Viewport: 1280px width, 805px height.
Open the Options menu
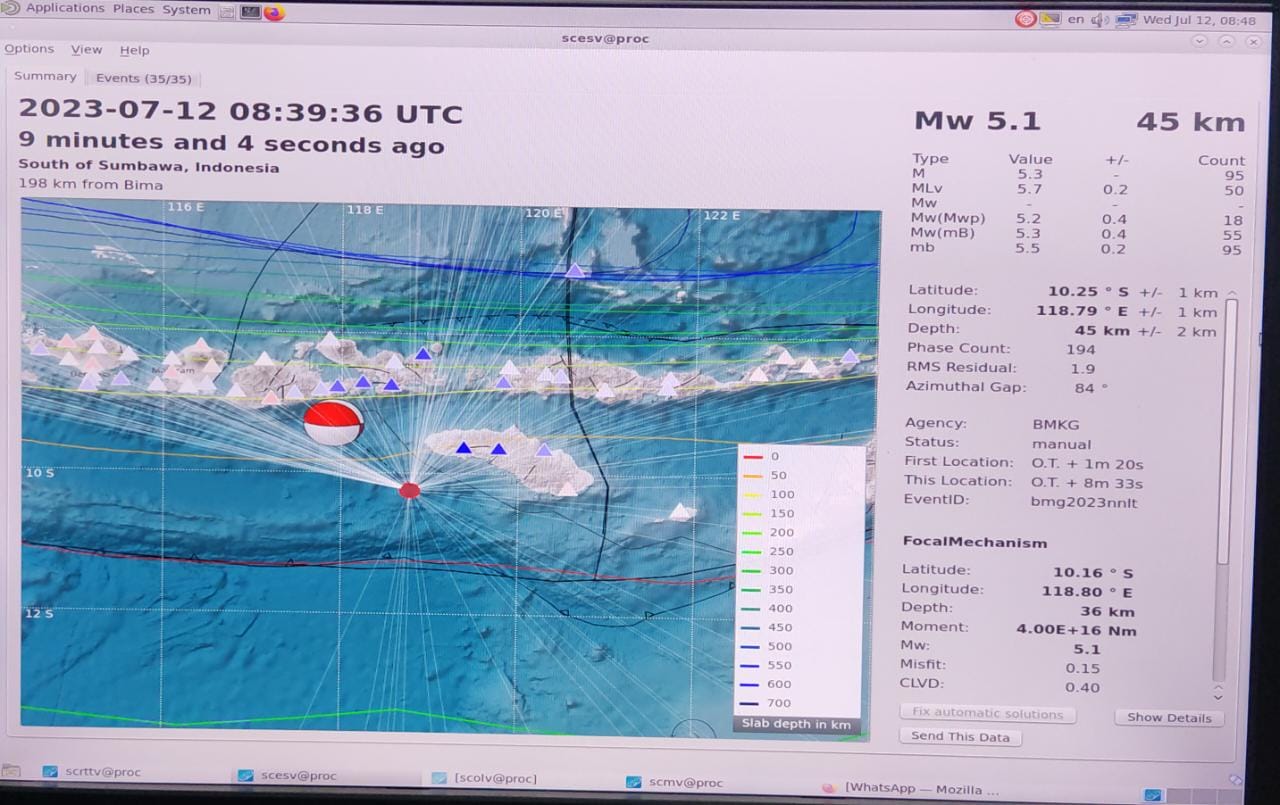pos(29,49)
